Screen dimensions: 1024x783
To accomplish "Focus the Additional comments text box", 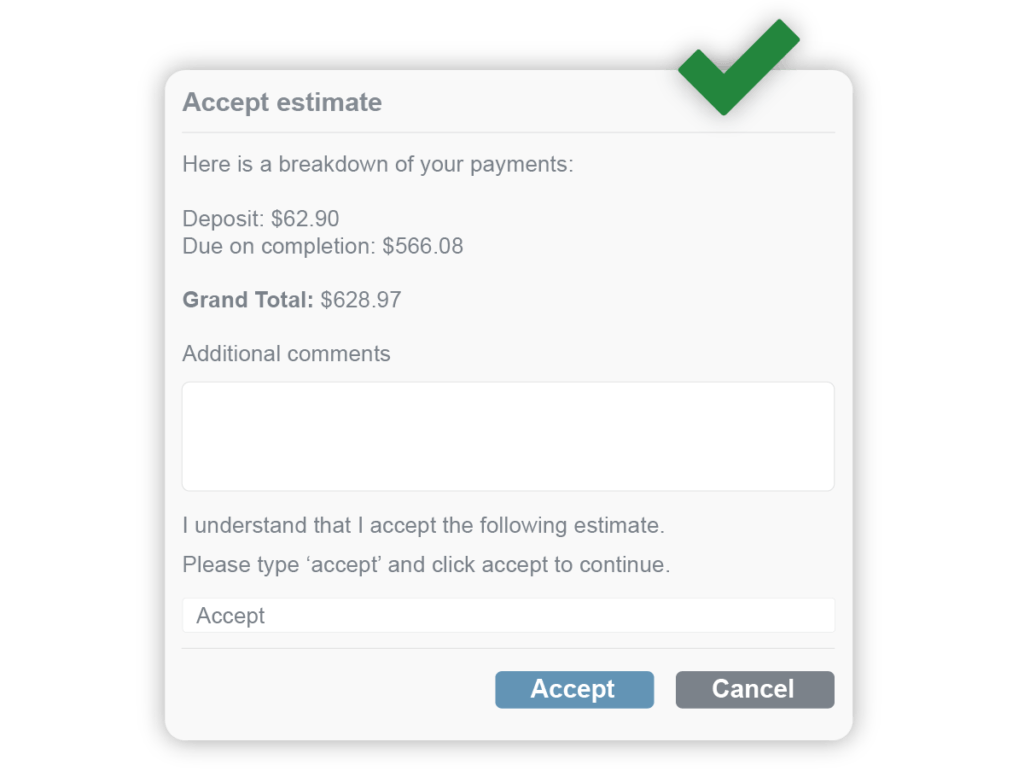I will 508,436.
